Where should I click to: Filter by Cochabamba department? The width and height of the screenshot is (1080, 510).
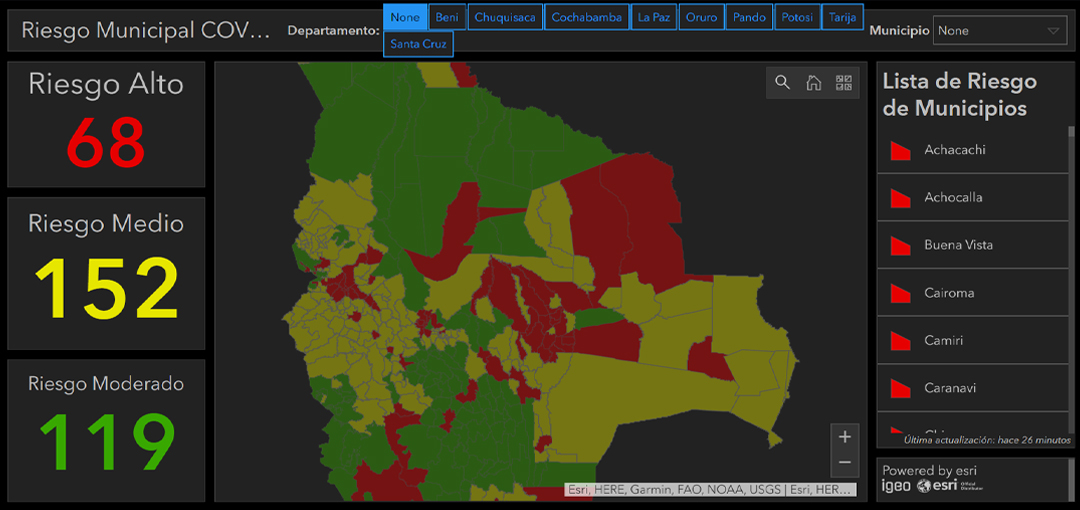pos(587,17)
